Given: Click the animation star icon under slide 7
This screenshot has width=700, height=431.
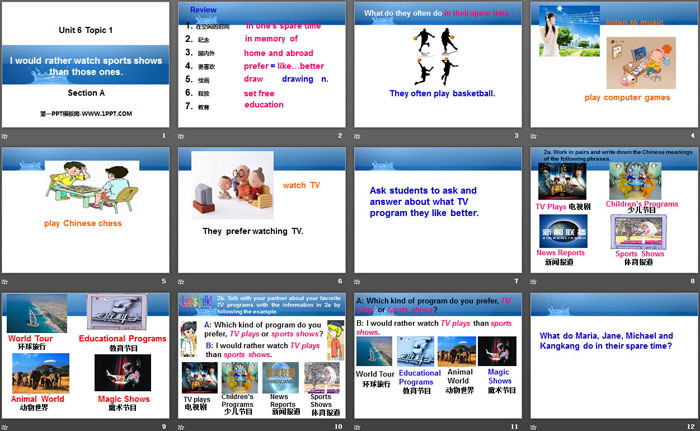Looking at the screenshot, I should point(357,281).
